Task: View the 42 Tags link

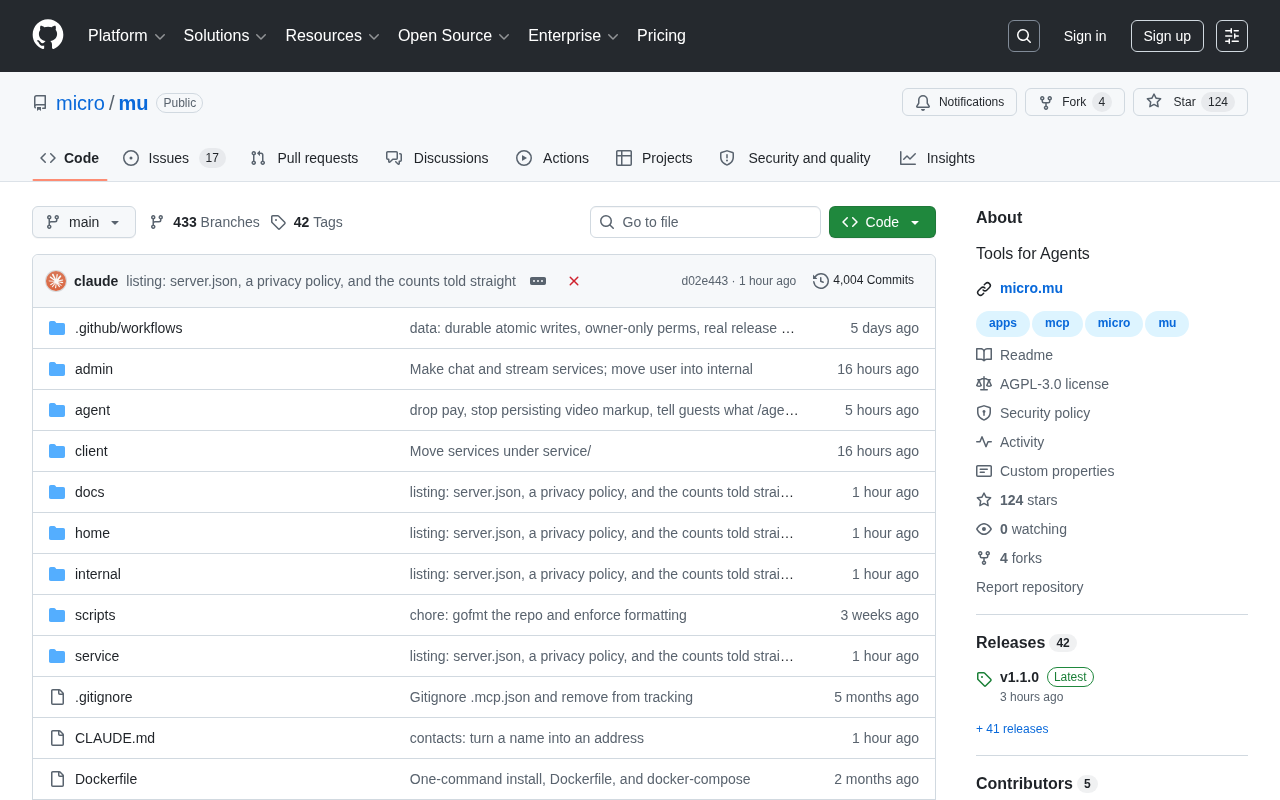Action: click(307, 222)
